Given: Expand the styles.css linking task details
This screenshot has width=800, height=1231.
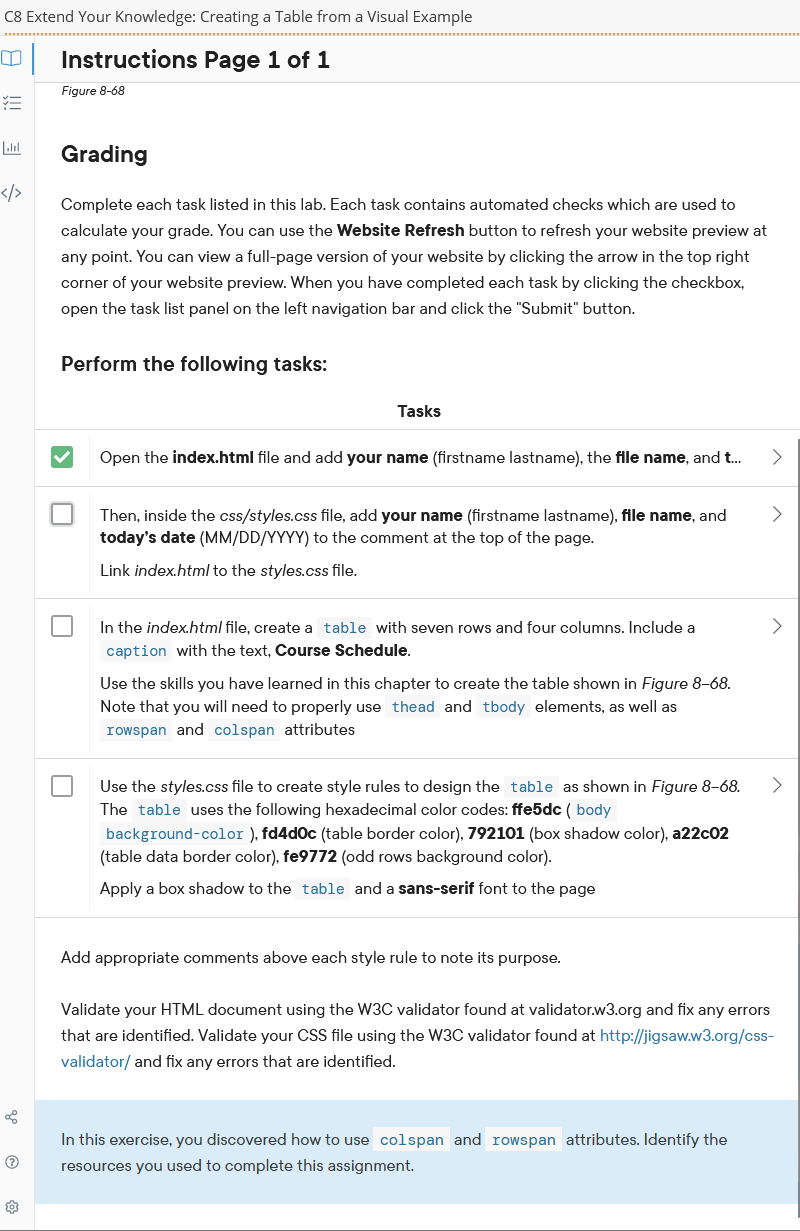Looking at the screenshot, I should [x=777, y=514].
